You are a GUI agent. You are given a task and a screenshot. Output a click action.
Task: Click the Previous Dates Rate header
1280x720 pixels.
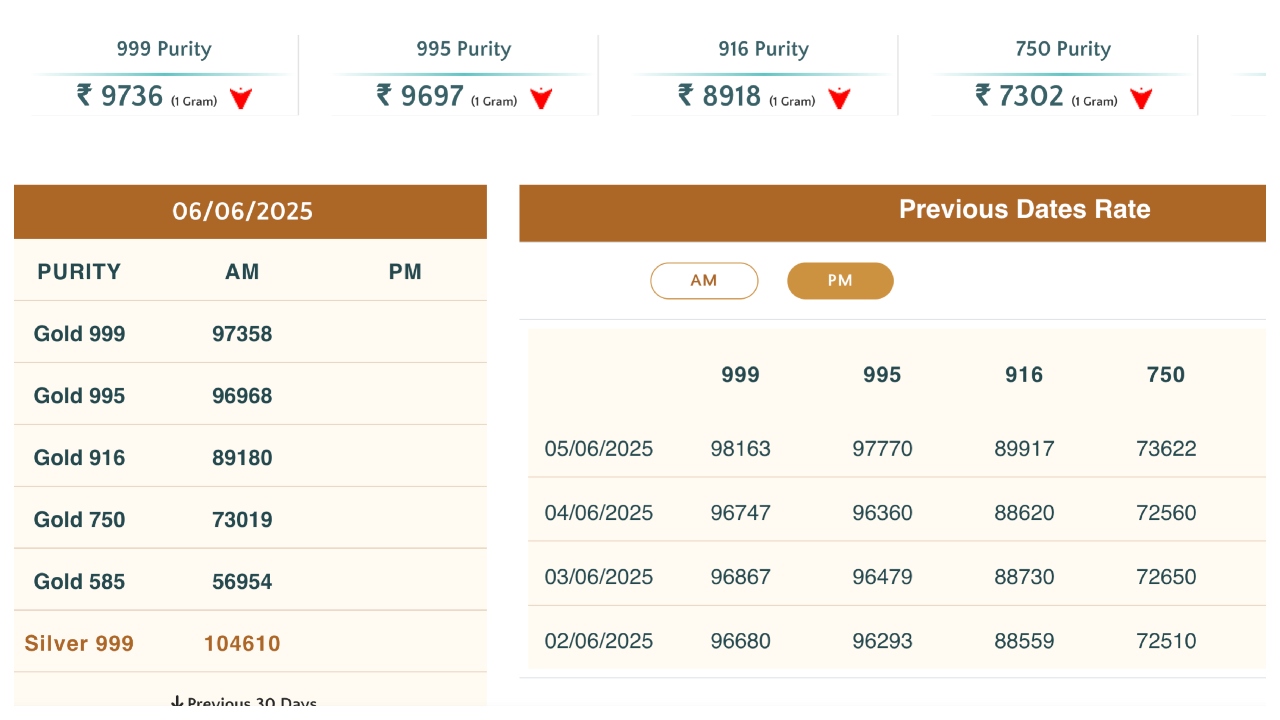tap(1024, 210)
